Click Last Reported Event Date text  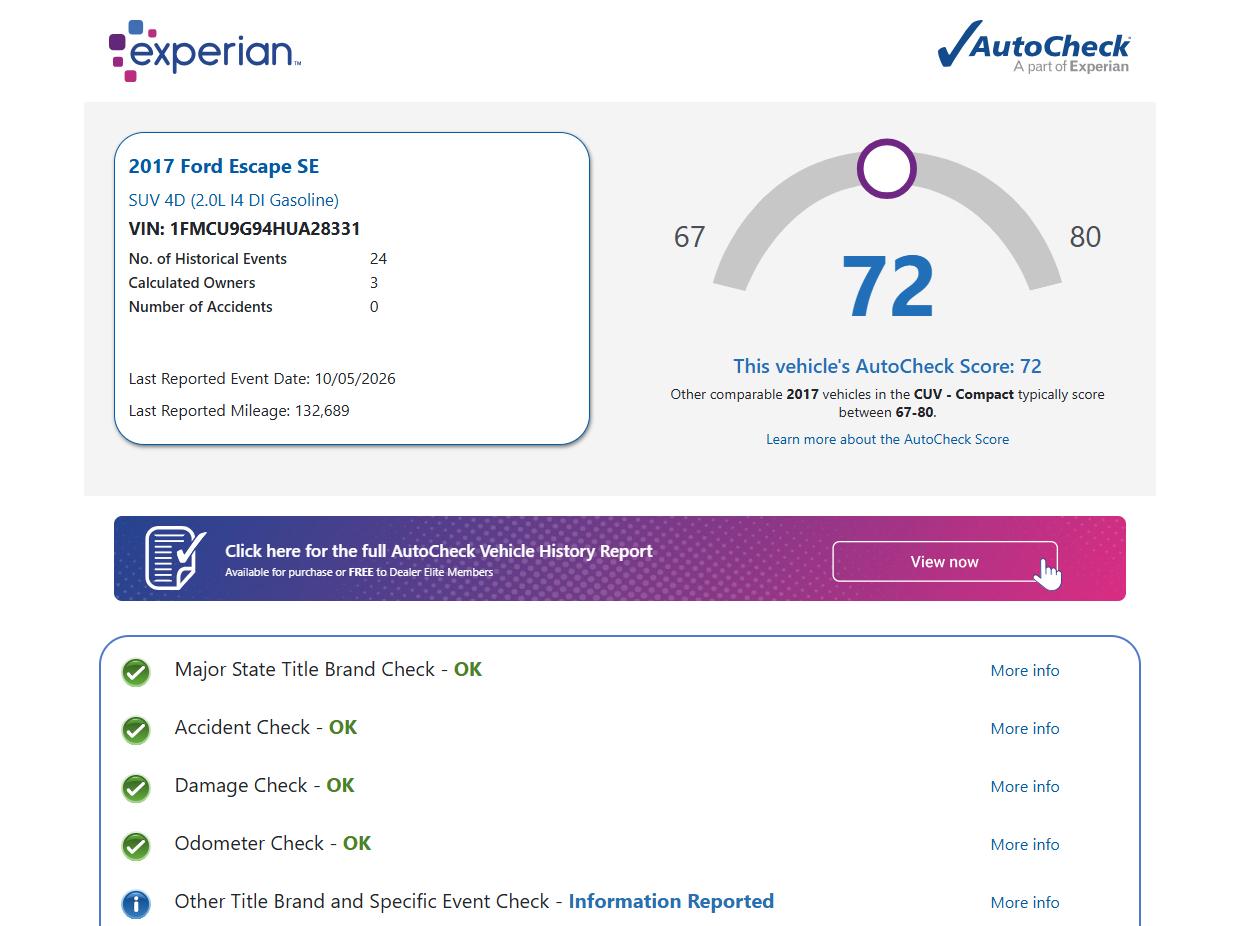[x=262, y=379]
